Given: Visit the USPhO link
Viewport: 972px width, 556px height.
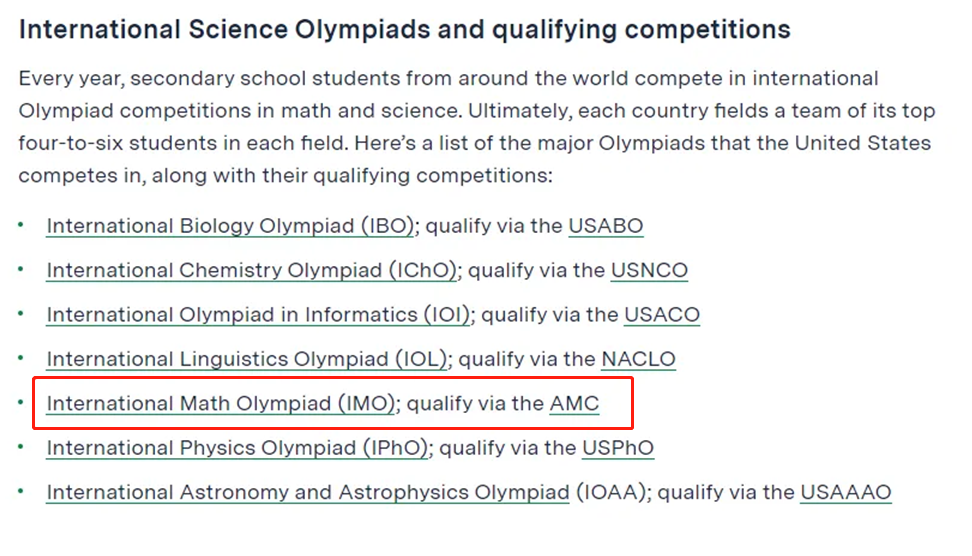Looking at the screenshot, I should 618,448.
